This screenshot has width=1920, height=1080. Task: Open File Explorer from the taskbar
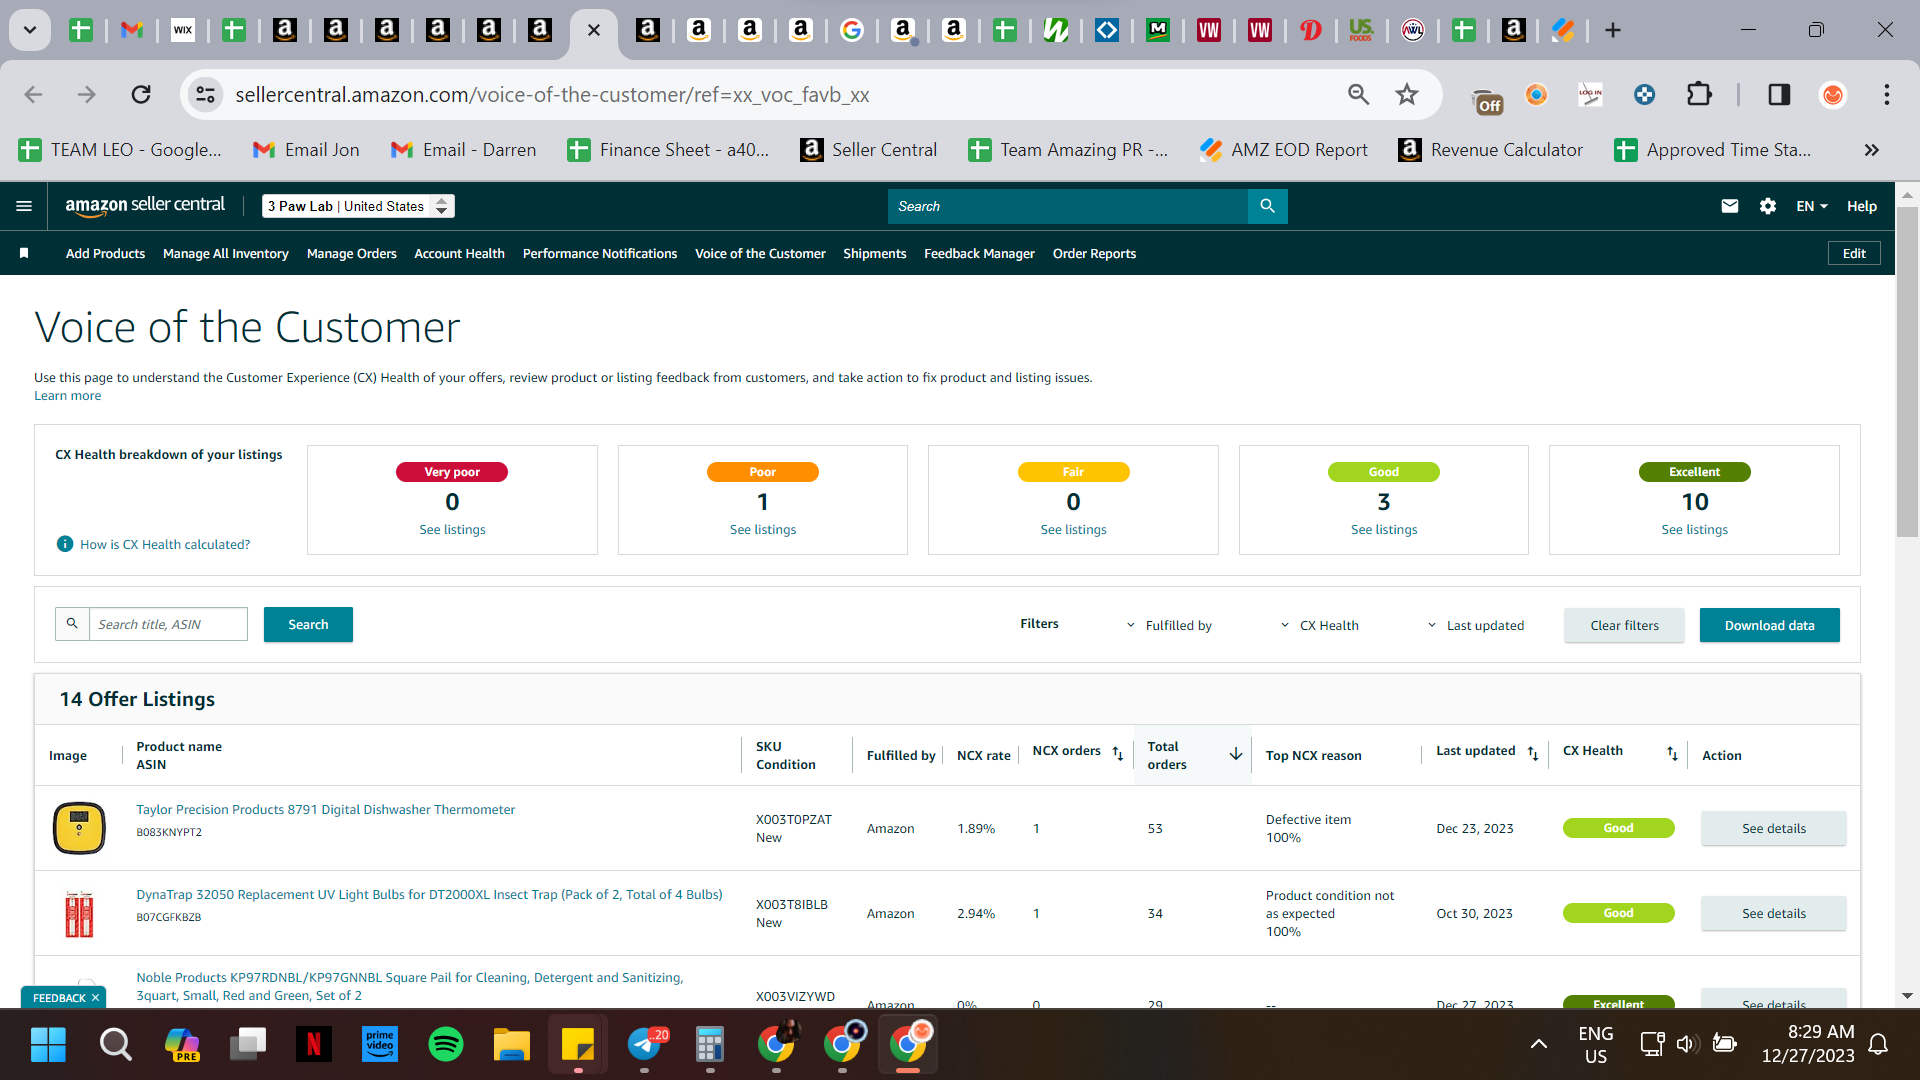pyautogui.click(x=511, y=1045)
